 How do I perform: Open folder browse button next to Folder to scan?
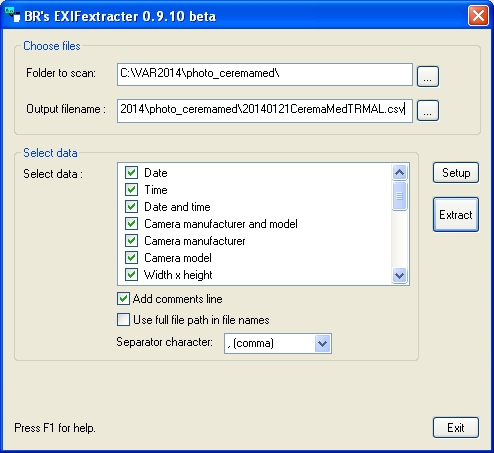428,76
